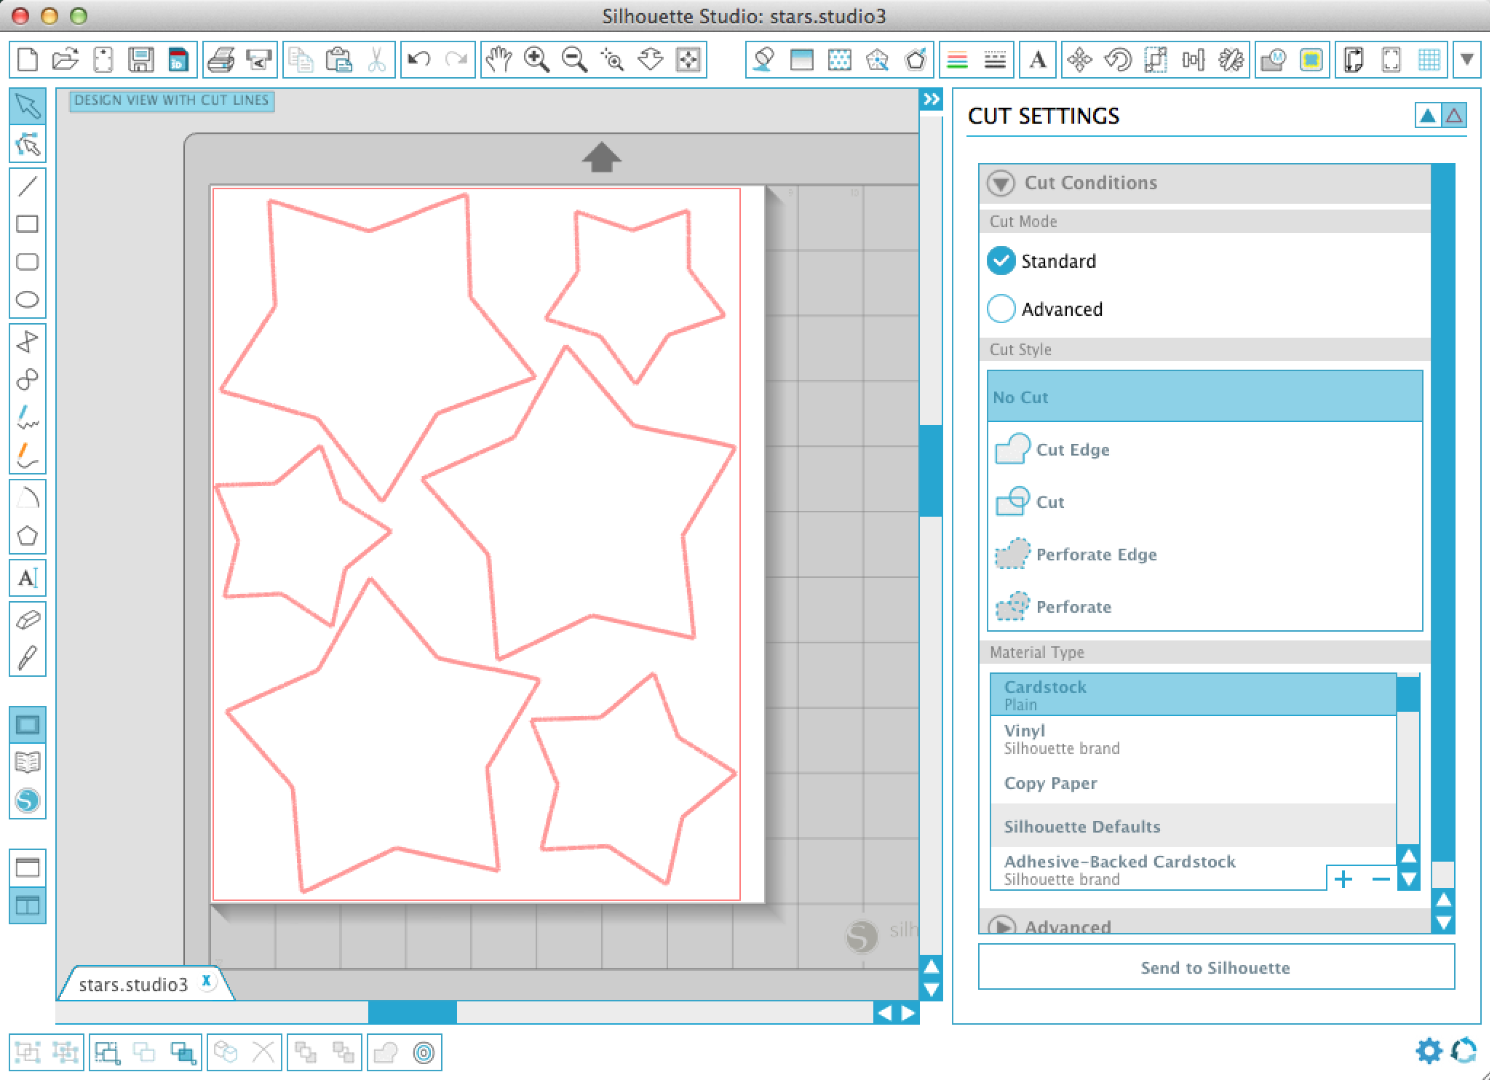This screenshot has height=1080, width=1490.
Task: Open the extra toolbar options dropdown arrow
Action: click(x=1466, y=59)
